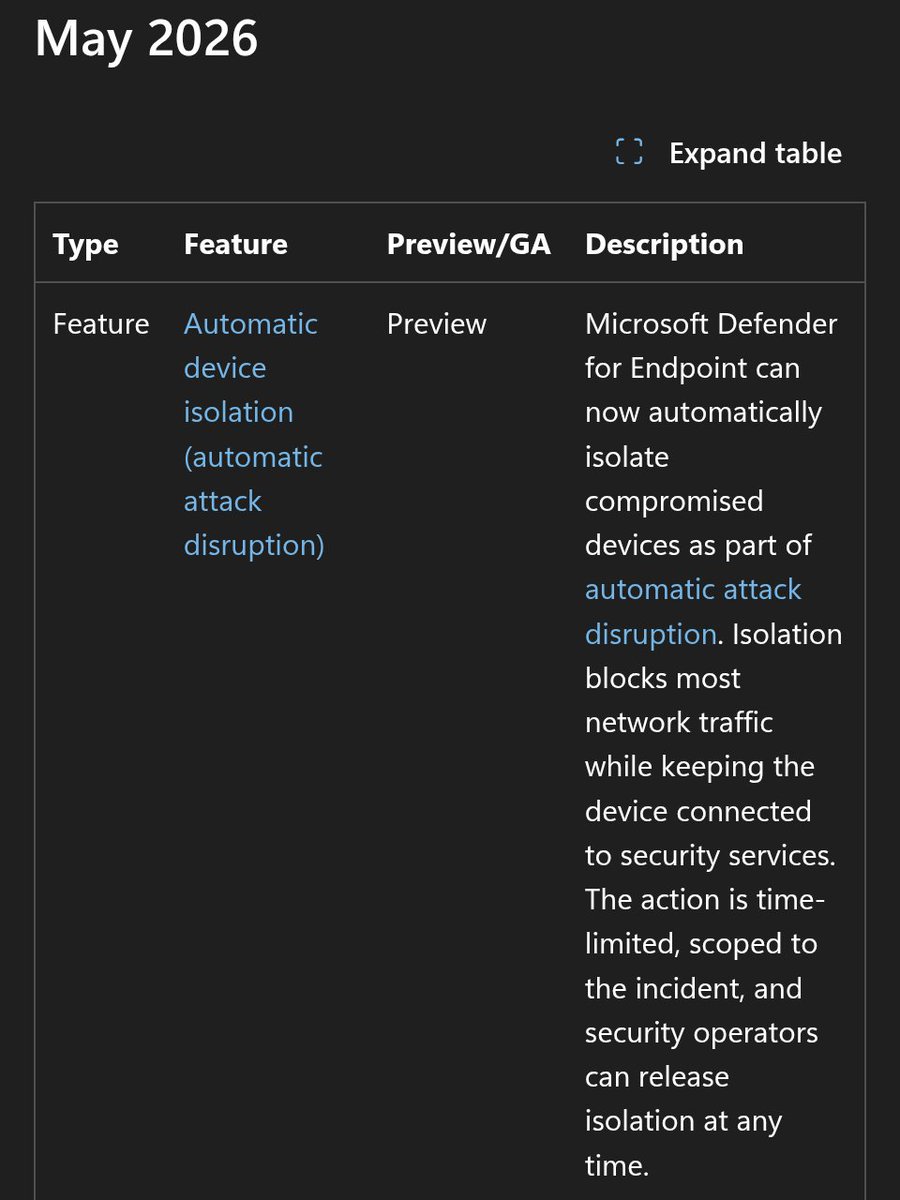This screenshot has width=900, height=1200.
Task: Click the Feature column header
Action: (236, 244)
